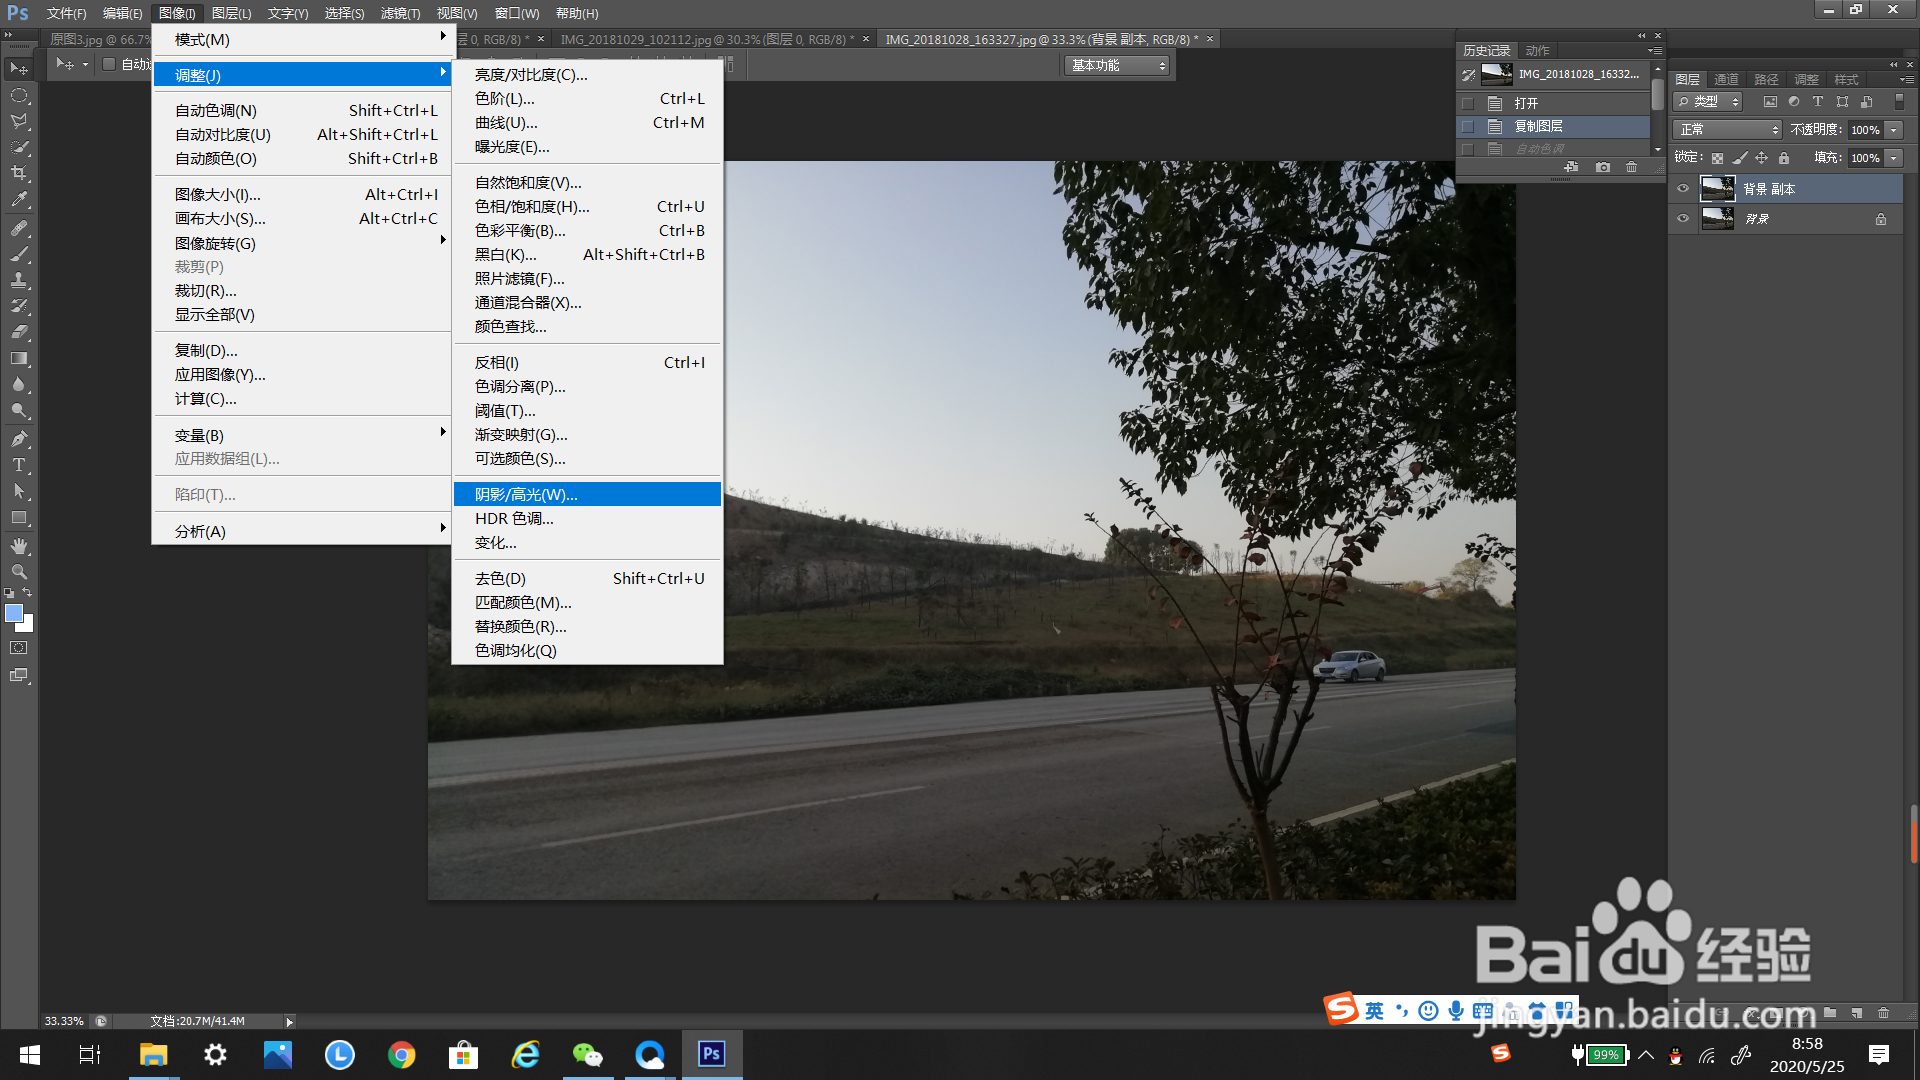This screenshot has width=1920, height=1080.
Task: Click 色相/饱和度(H)... menu entry
Action: pos(532,206)
